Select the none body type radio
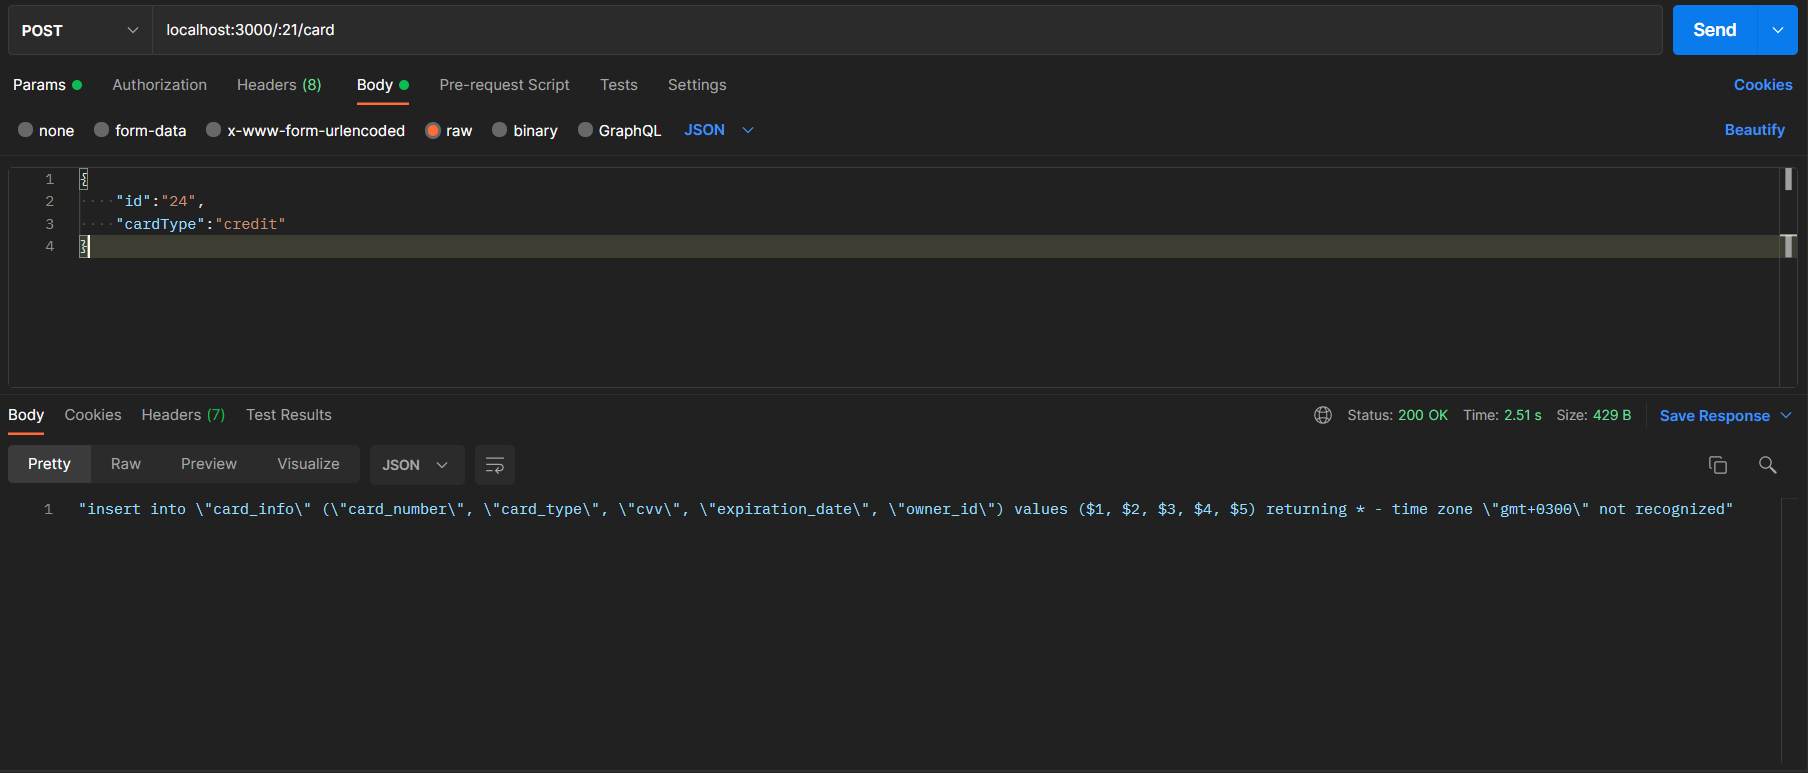The image size is (1808, 773). coord(26,130)
